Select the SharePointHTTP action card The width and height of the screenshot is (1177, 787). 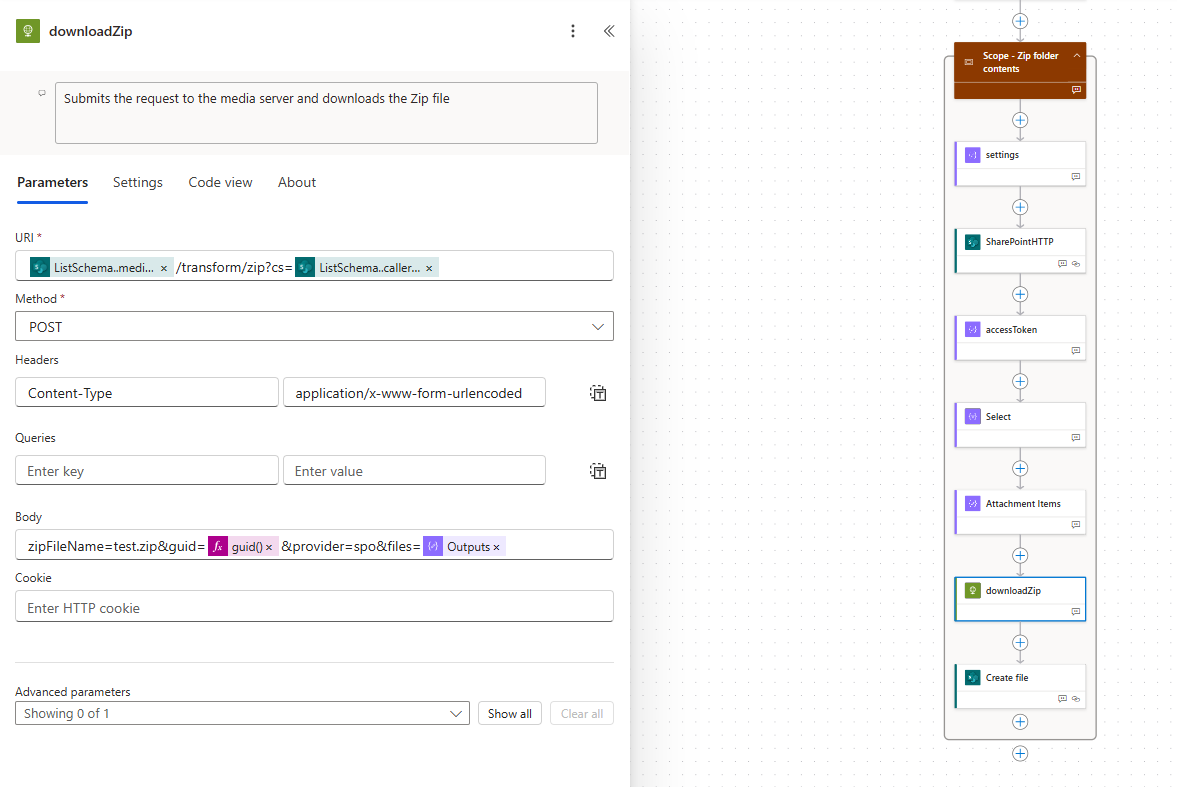[x=1019, y=250]
